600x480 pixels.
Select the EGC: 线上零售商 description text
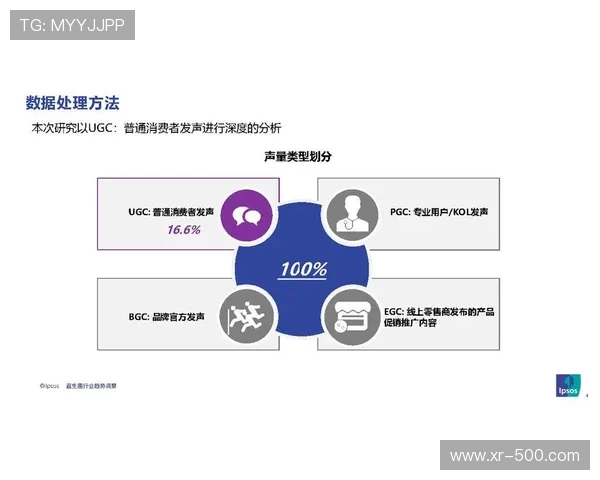[439, 317]
